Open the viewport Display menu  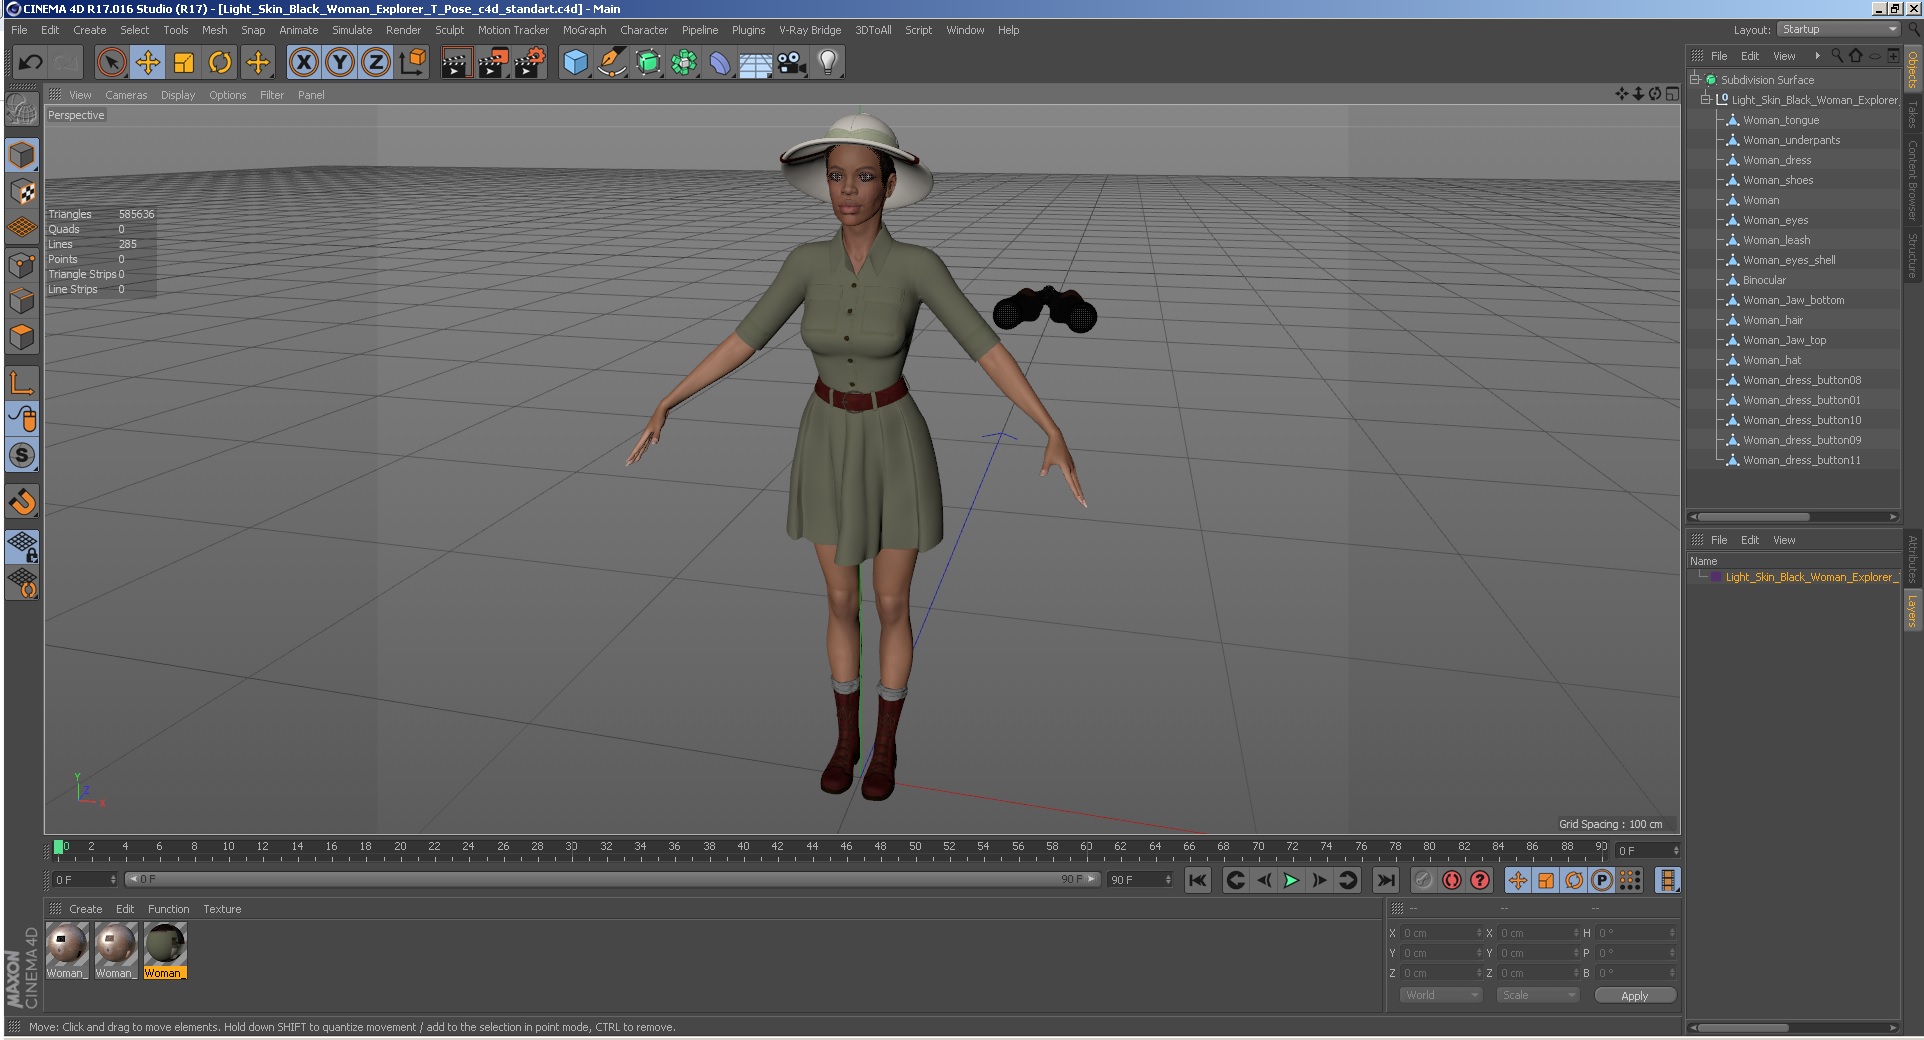[x=178, y=95]
